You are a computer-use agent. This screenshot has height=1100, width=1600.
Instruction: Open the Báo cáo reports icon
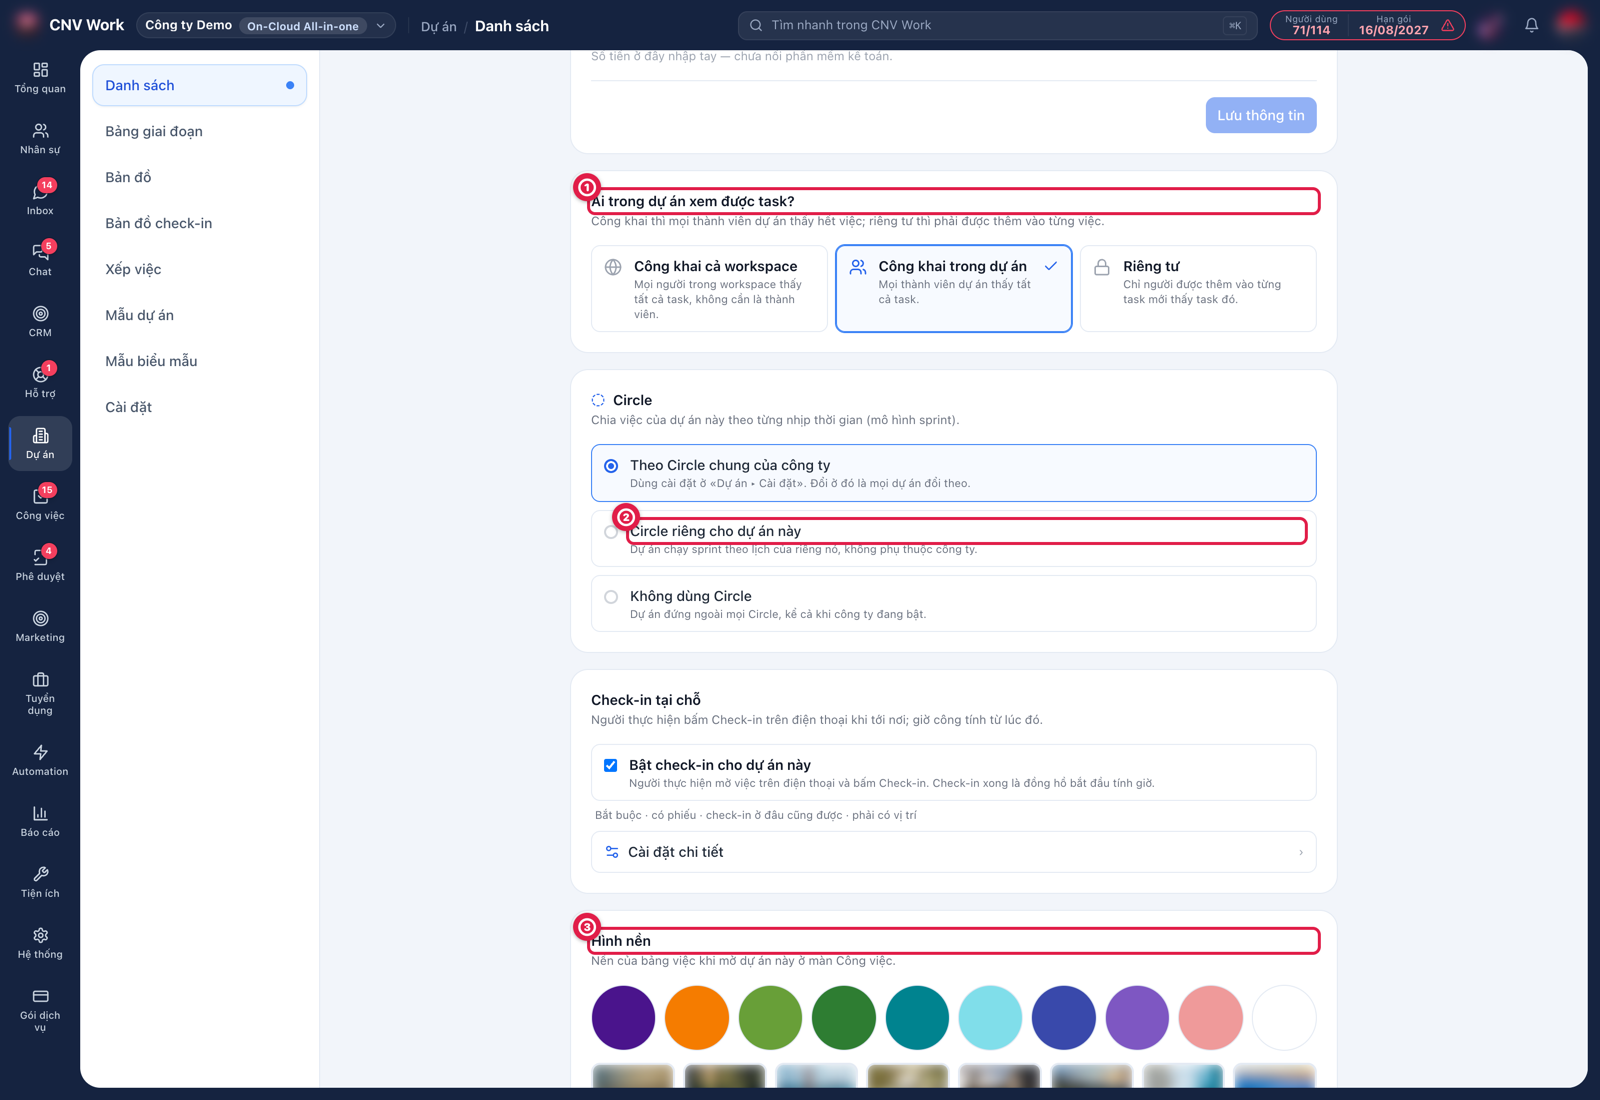pyautogui.click(x=40, y=821)
